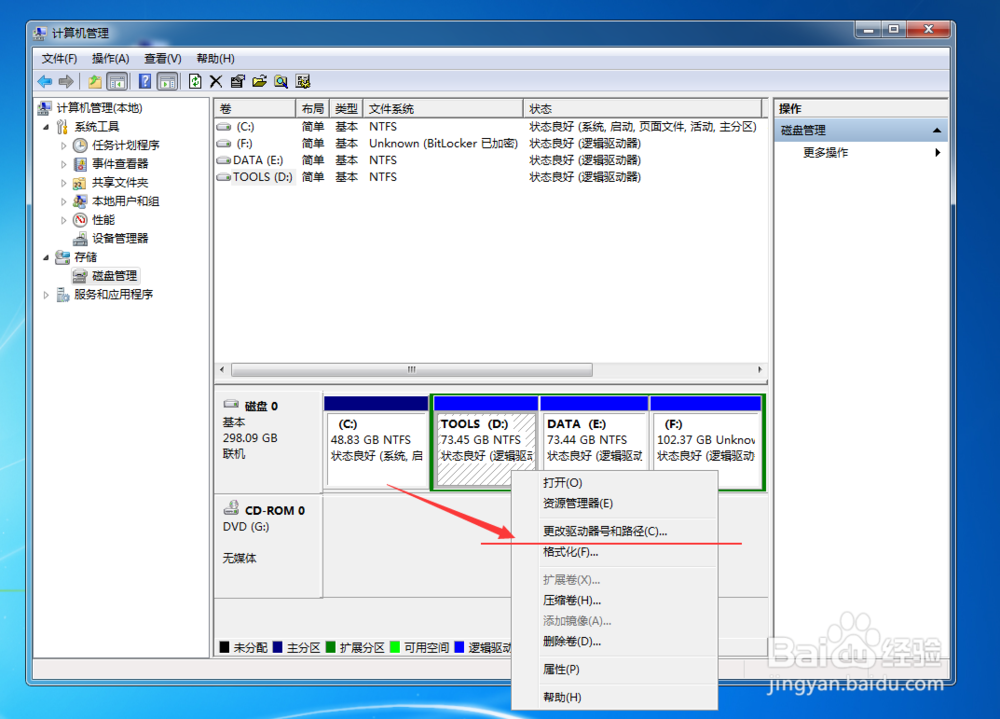Open the 文件(F) menu
Viewport: 1000px width, 719px height.
pos(59,59)
